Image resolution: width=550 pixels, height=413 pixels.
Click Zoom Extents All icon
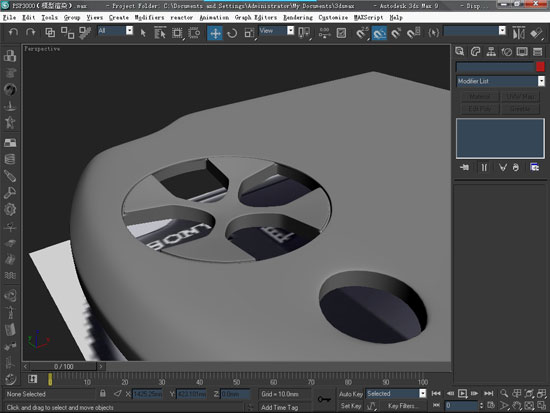(x=542, y=393)
